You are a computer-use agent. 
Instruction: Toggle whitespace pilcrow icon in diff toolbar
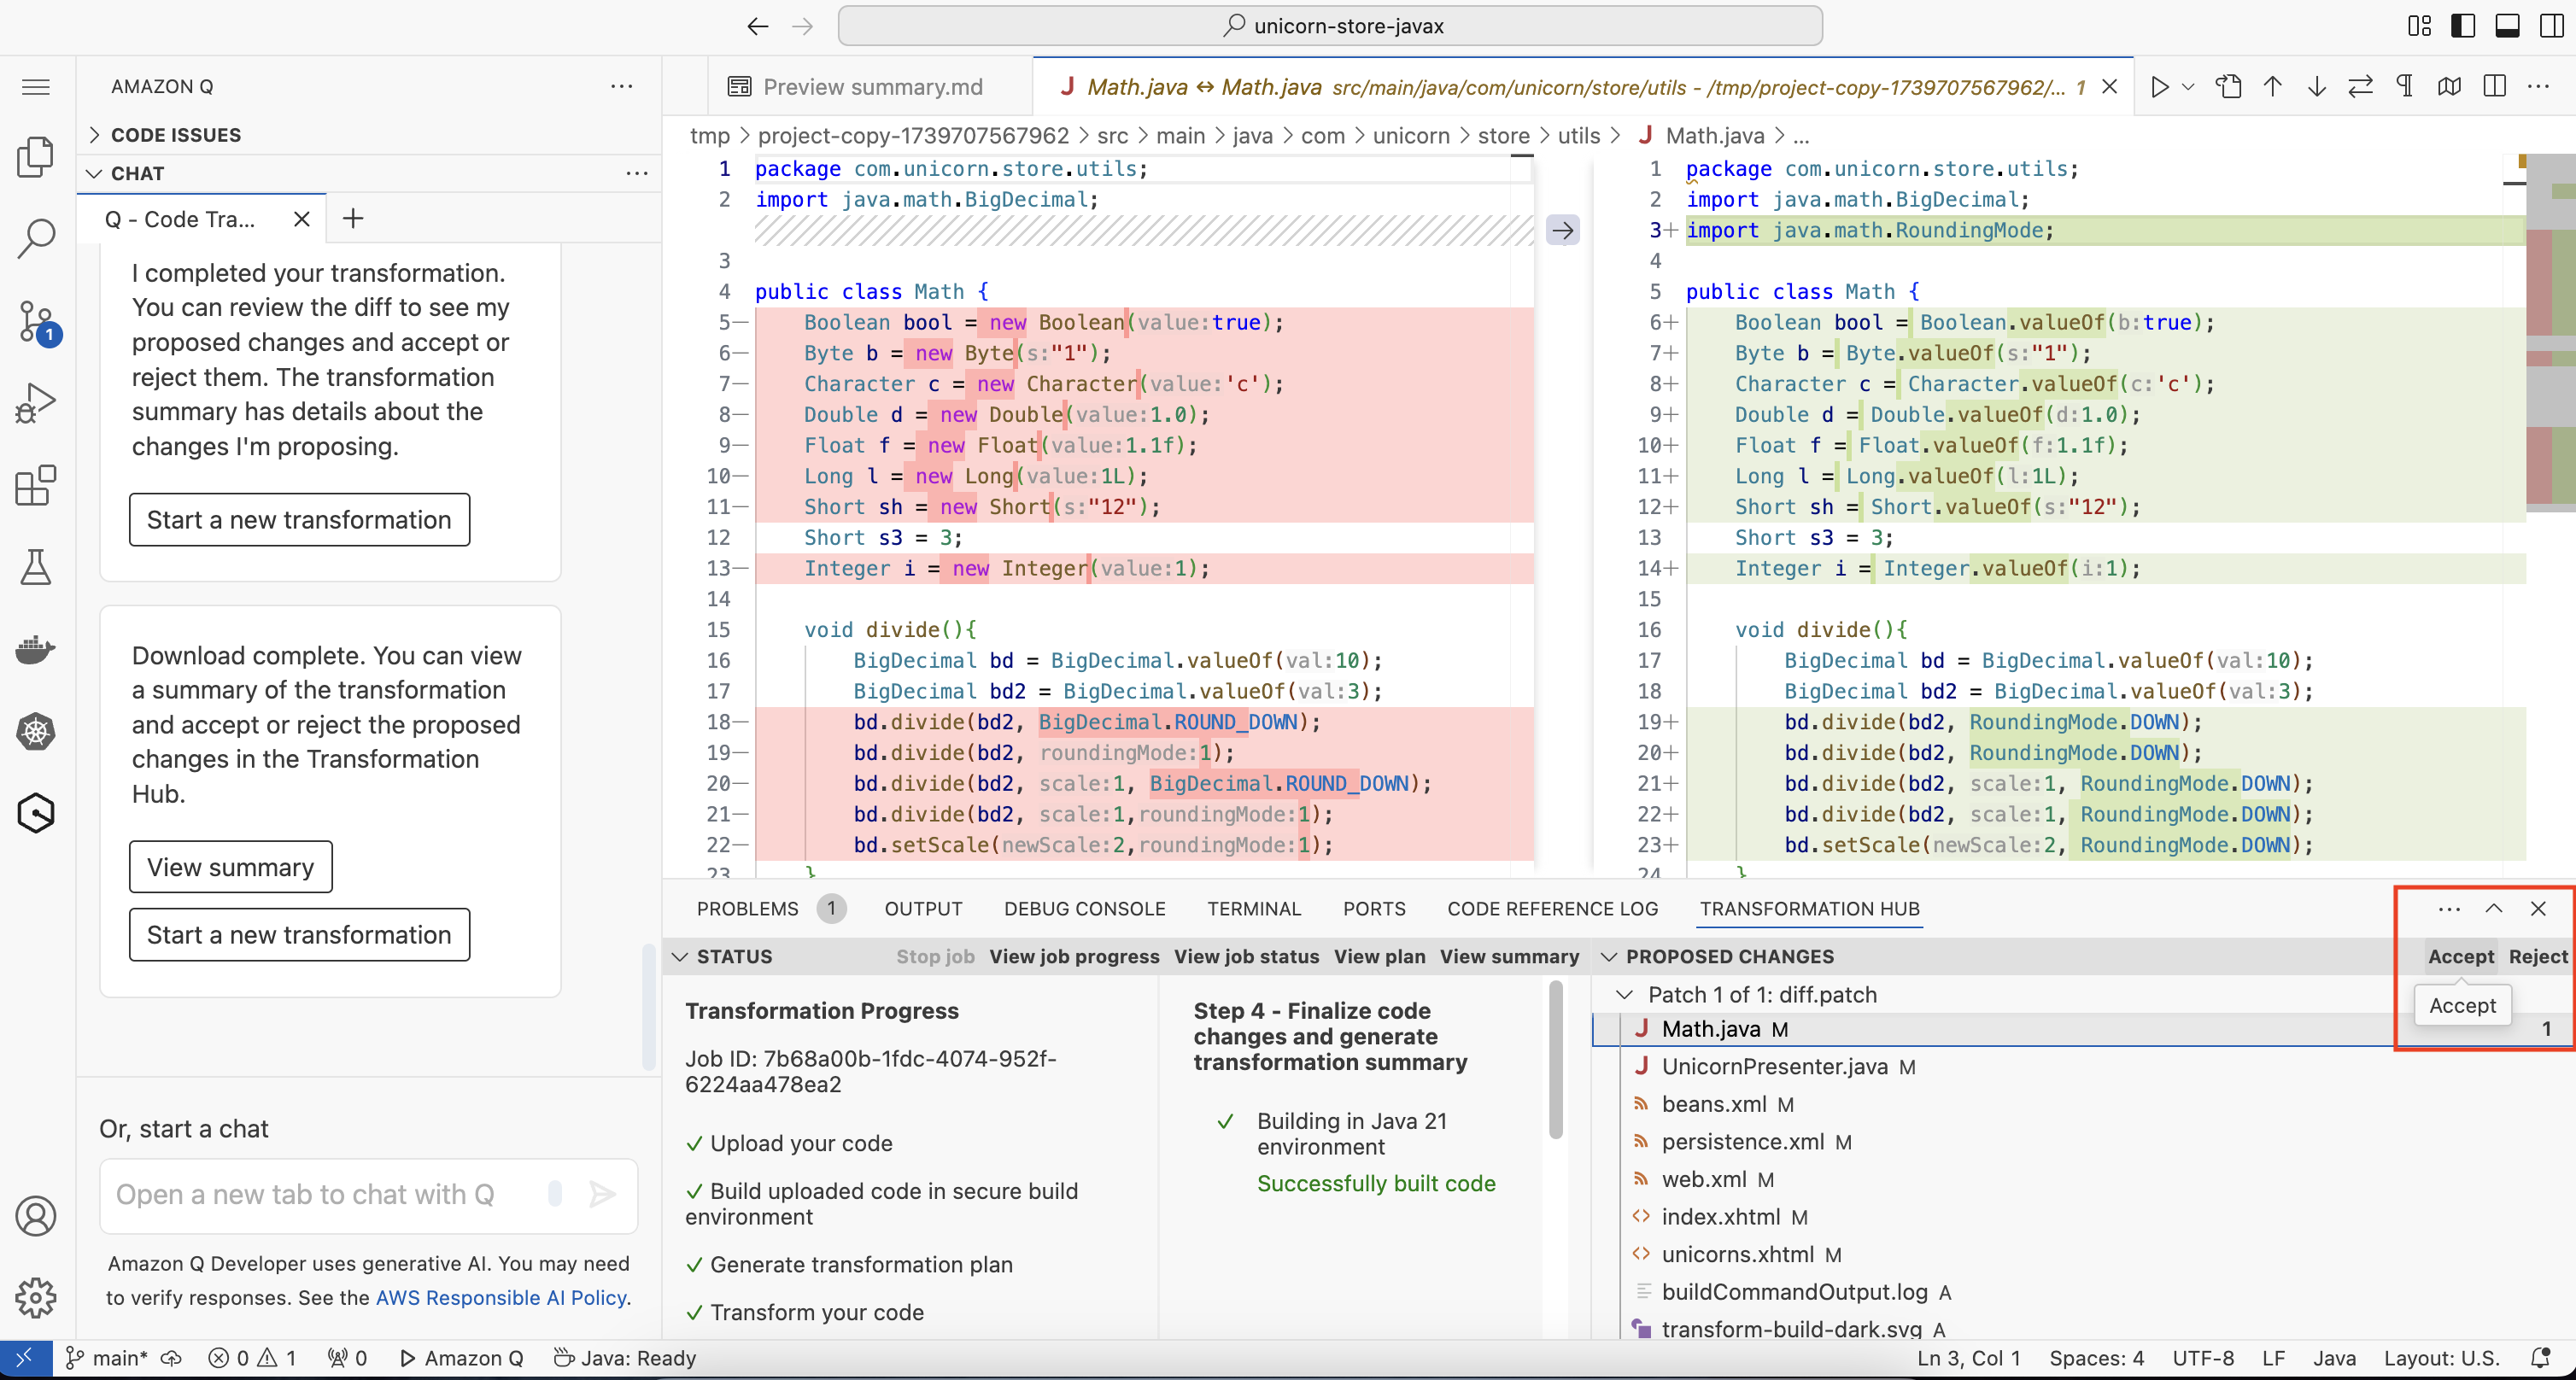tap(2405, 87)
